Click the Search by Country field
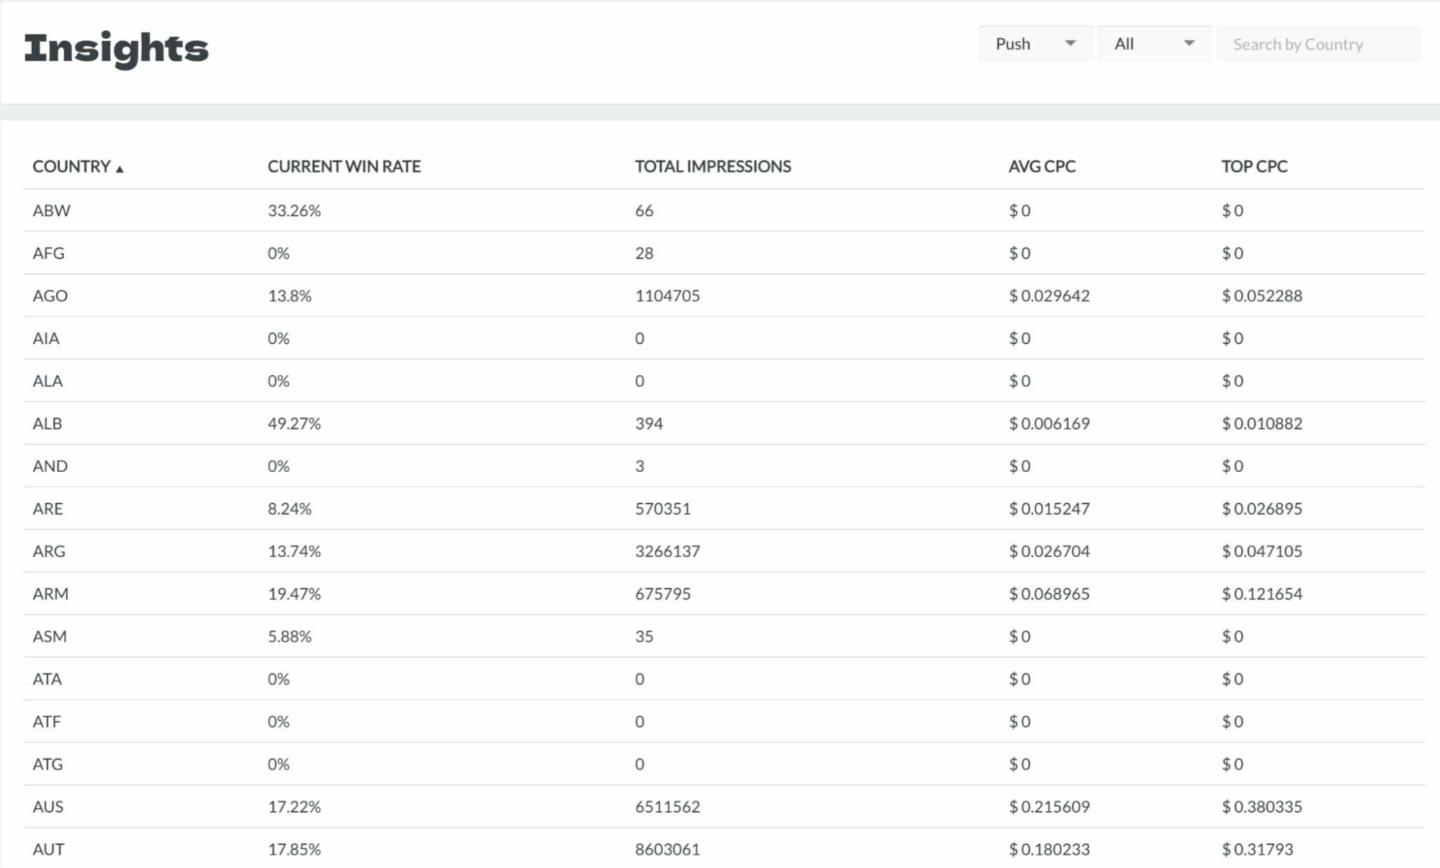 [1318, 44]
